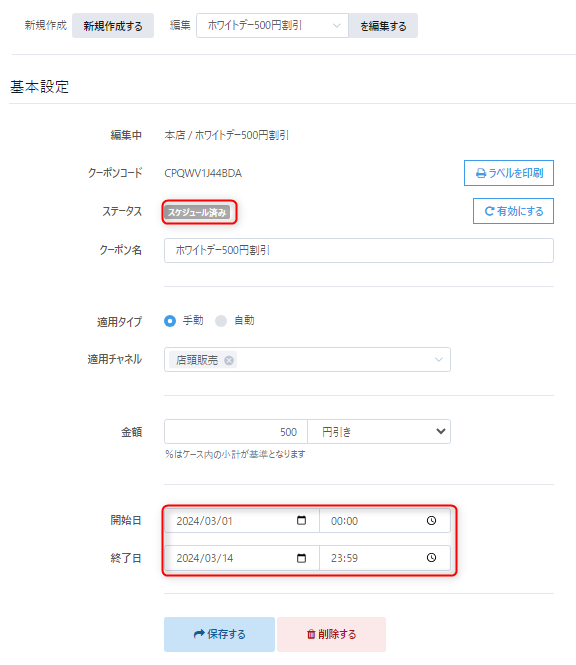Open the calendar picker for 開始日
The height and width of the screenshot is (665, 576).
coord(302,520)
